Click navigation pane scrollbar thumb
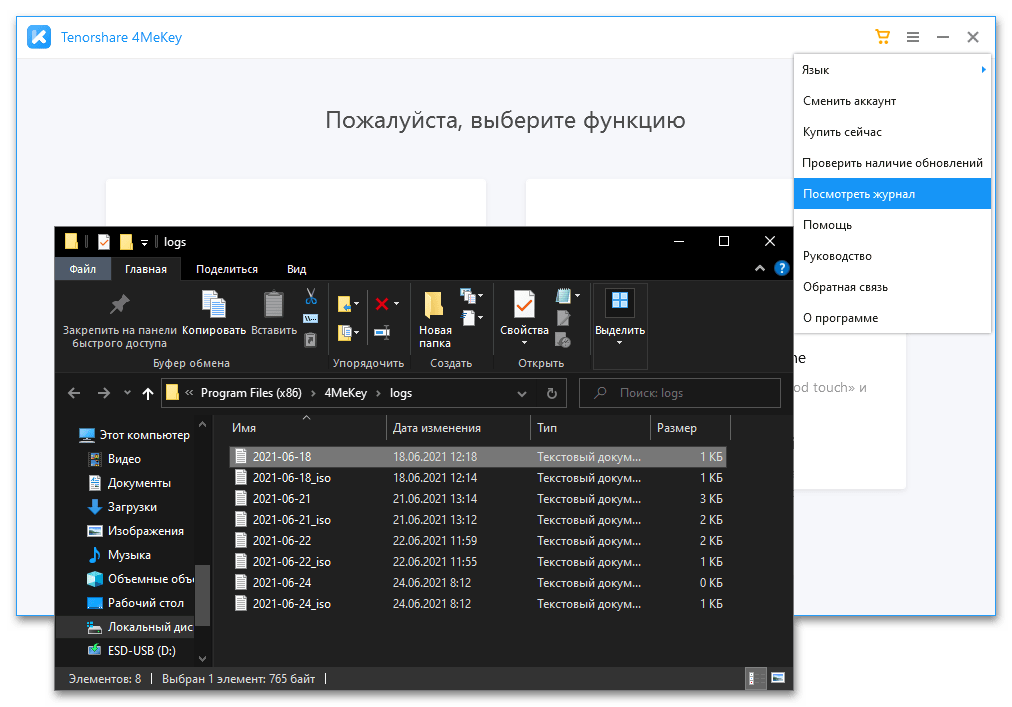 [203, 595]
